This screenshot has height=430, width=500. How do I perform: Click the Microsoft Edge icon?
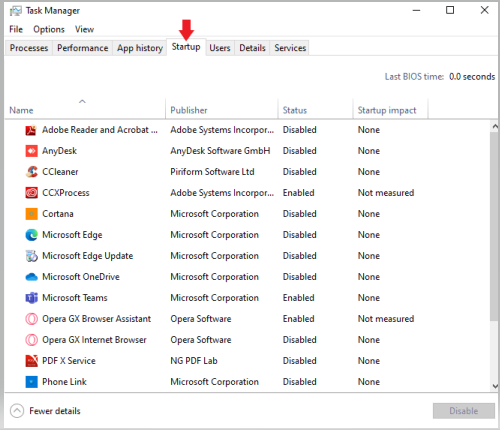[x=31, y=235]
